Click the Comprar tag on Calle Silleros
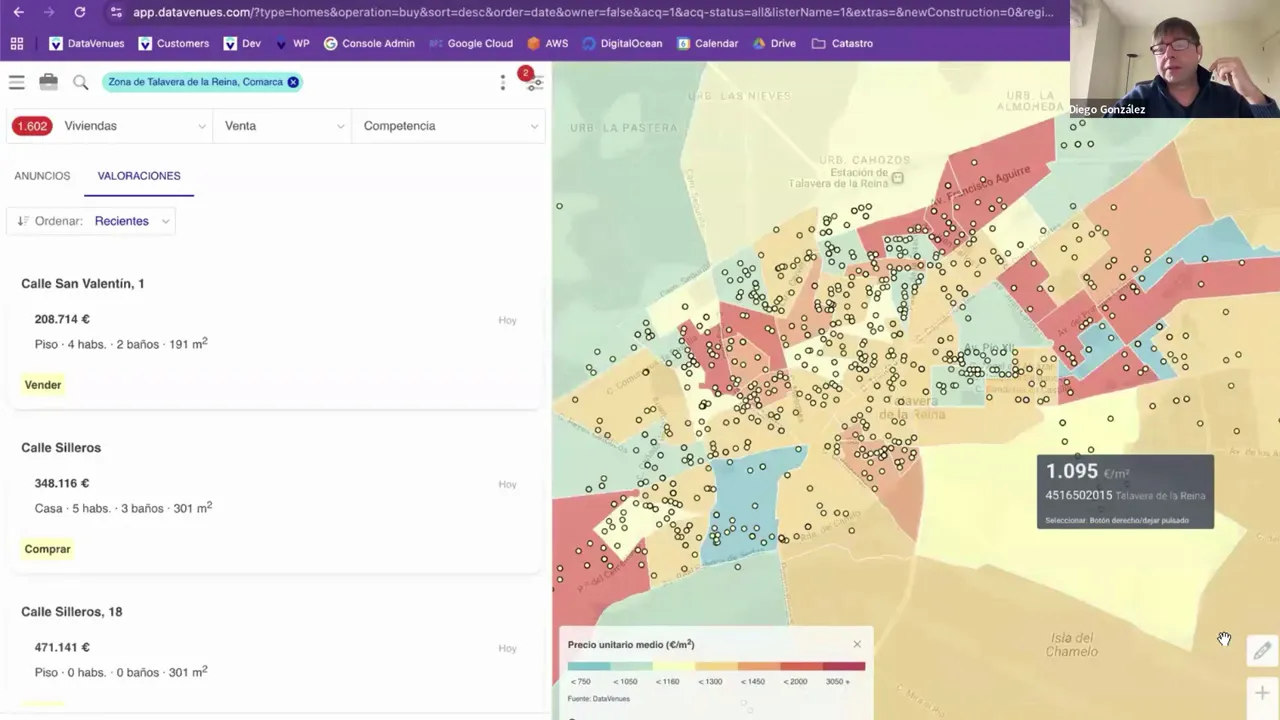This screenshot has height=720, width=1280. [47, 549]
